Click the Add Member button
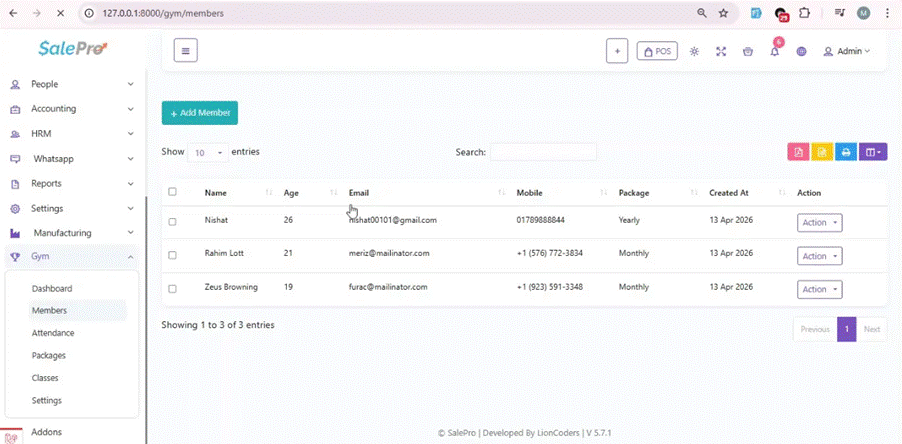The image size is (902, 444). [200, 113]
